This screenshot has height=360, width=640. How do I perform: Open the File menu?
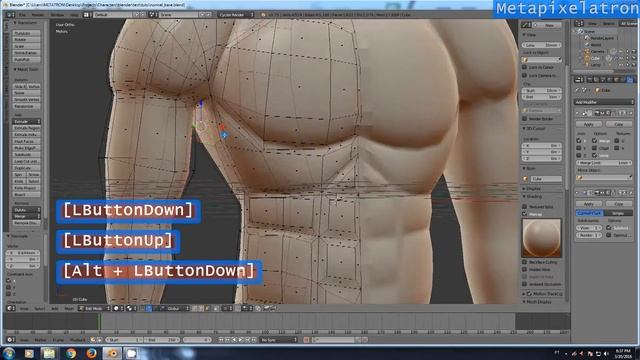(x=22, y=15)
